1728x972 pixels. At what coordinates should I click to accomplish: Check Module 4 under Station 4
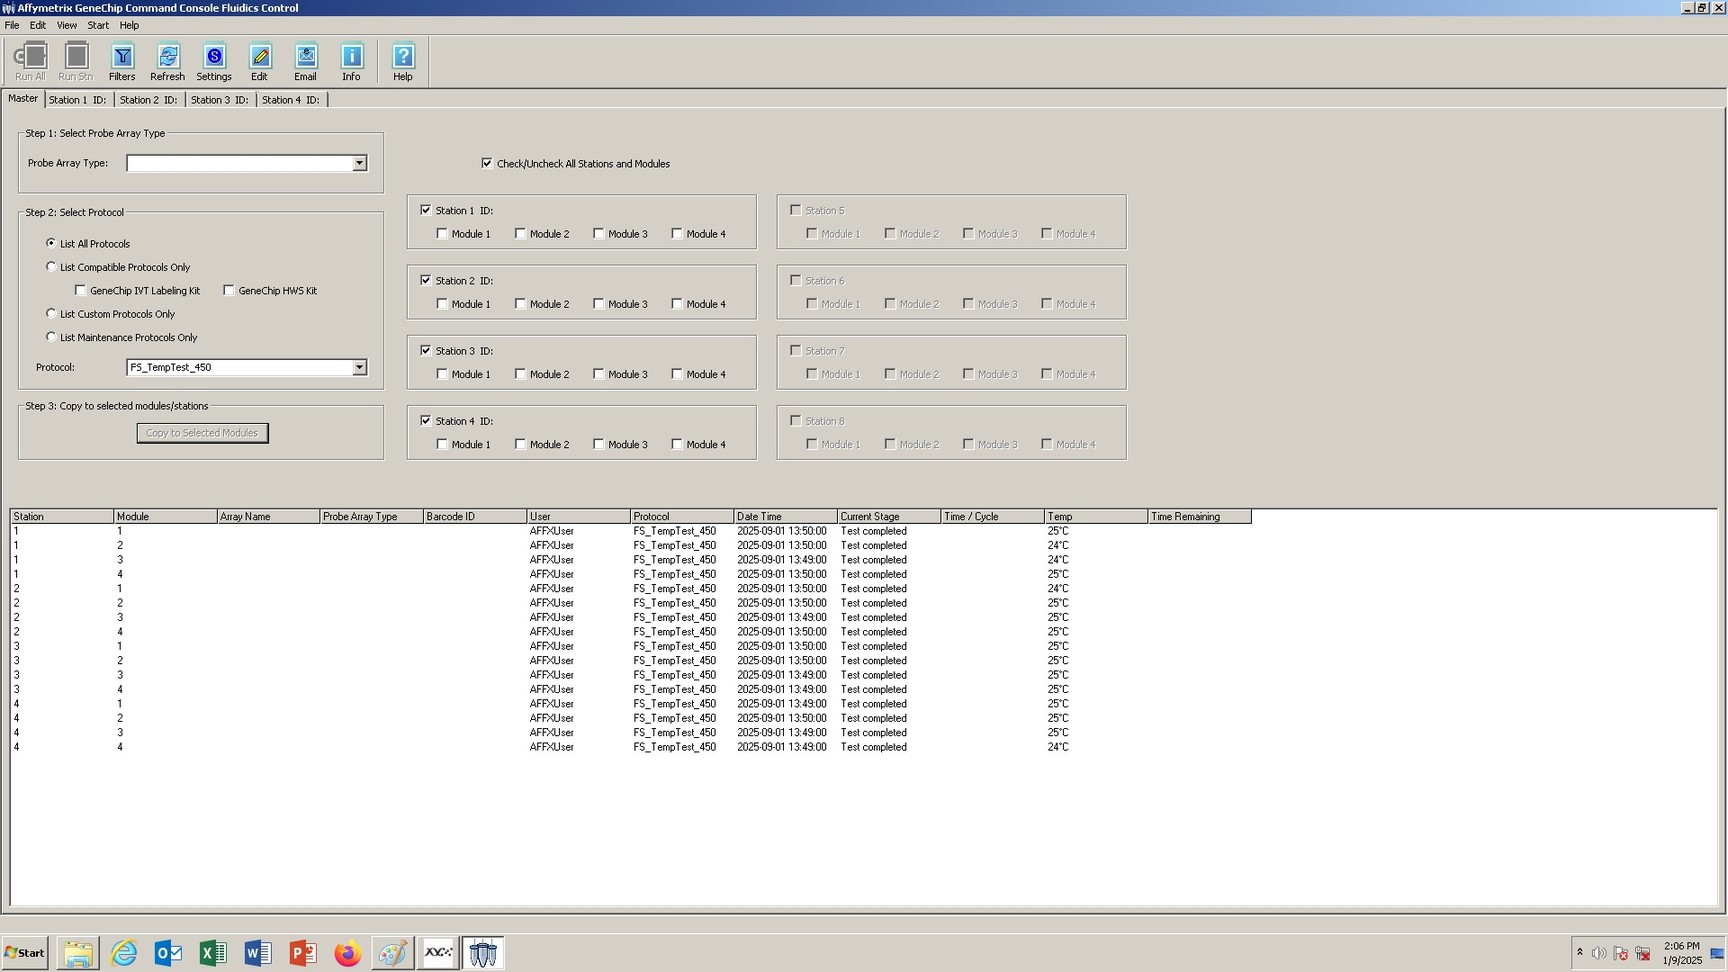(x=677, y=444)
